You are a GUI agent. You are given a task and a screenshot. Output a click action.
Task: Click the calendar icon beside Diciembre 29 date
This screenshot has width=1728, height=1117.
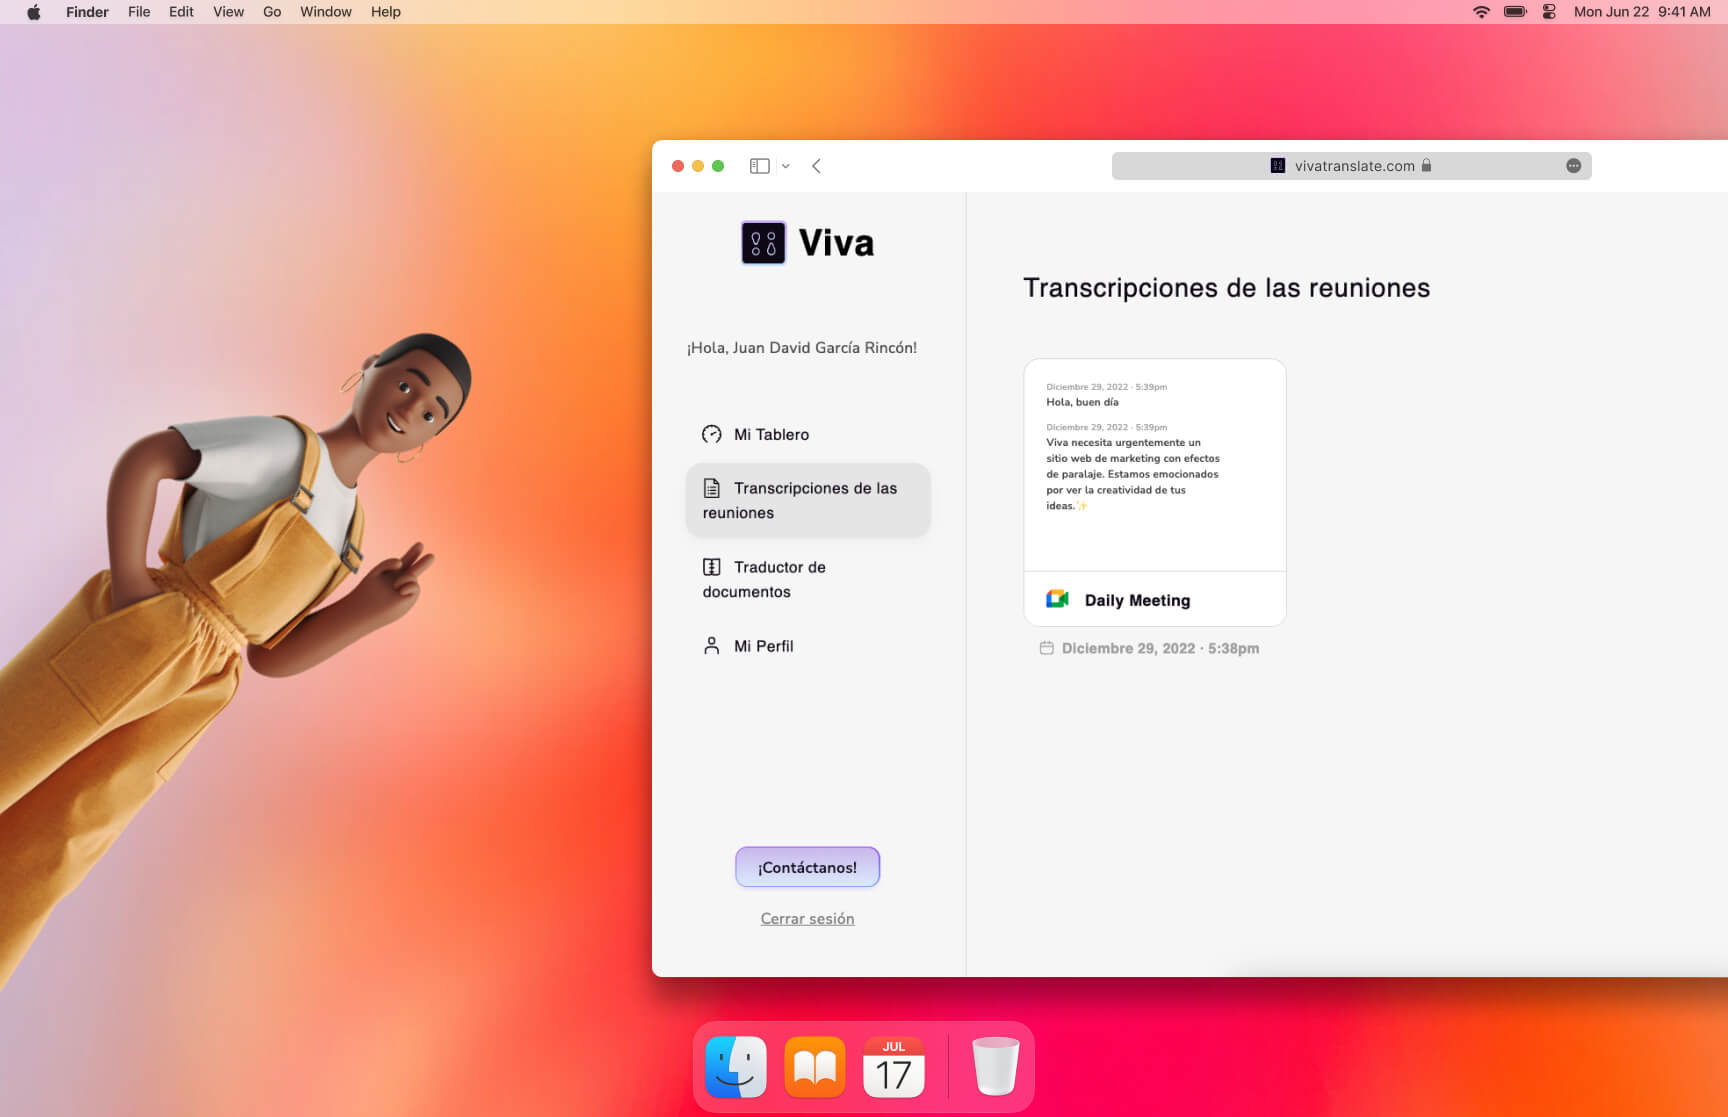(1046, 648)
